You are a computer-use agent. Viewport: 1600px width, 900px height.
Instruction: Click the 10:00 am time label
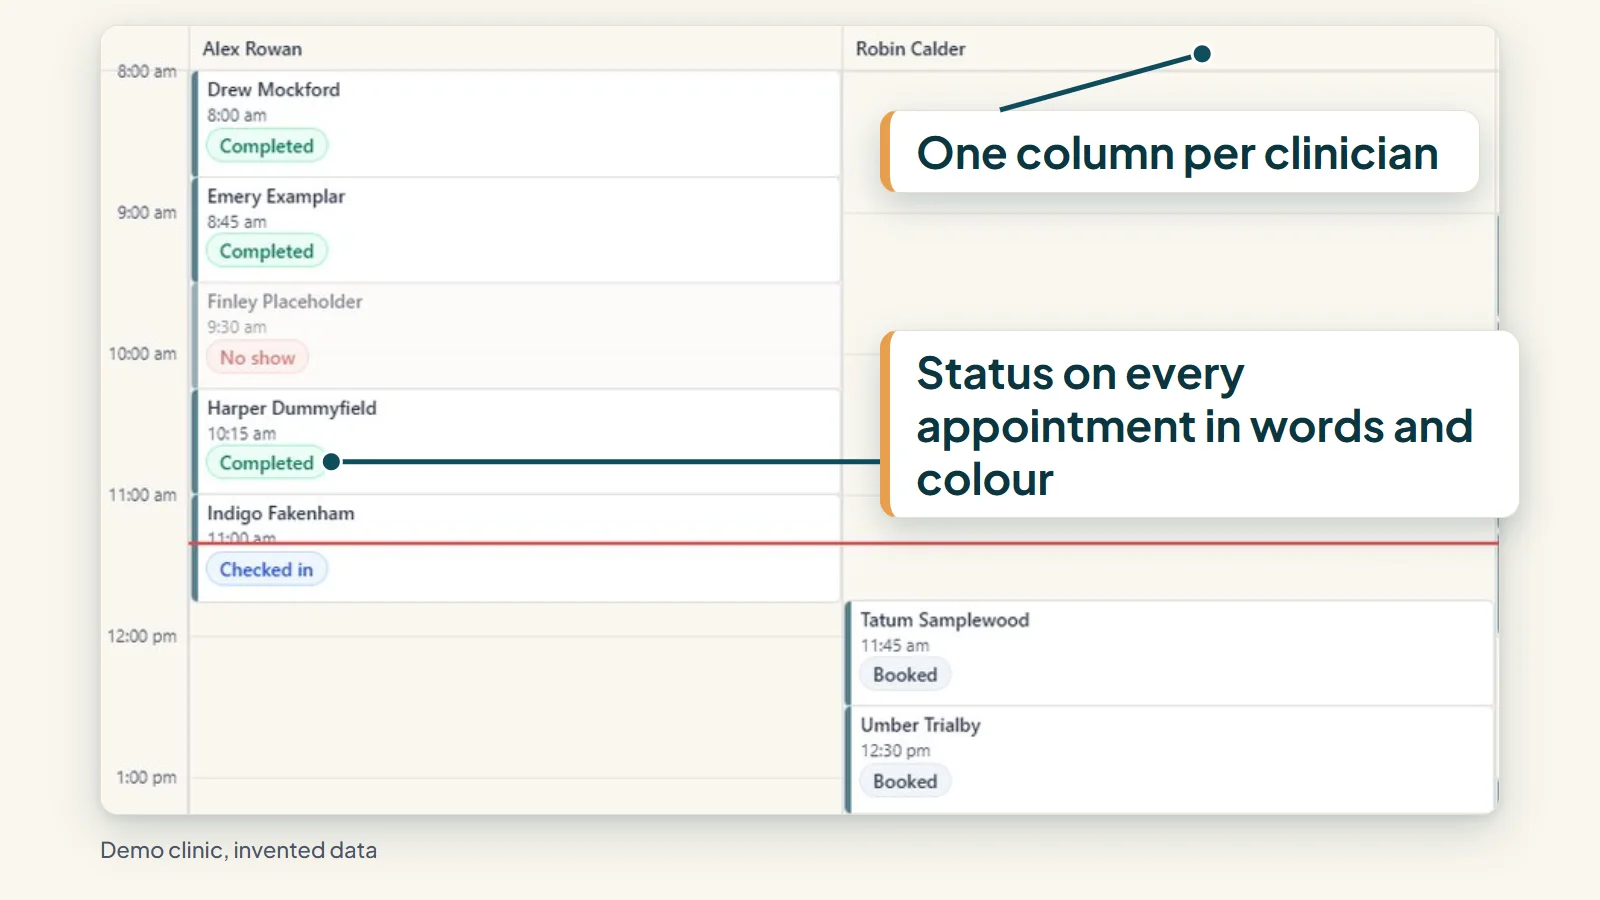click(143, 354)
